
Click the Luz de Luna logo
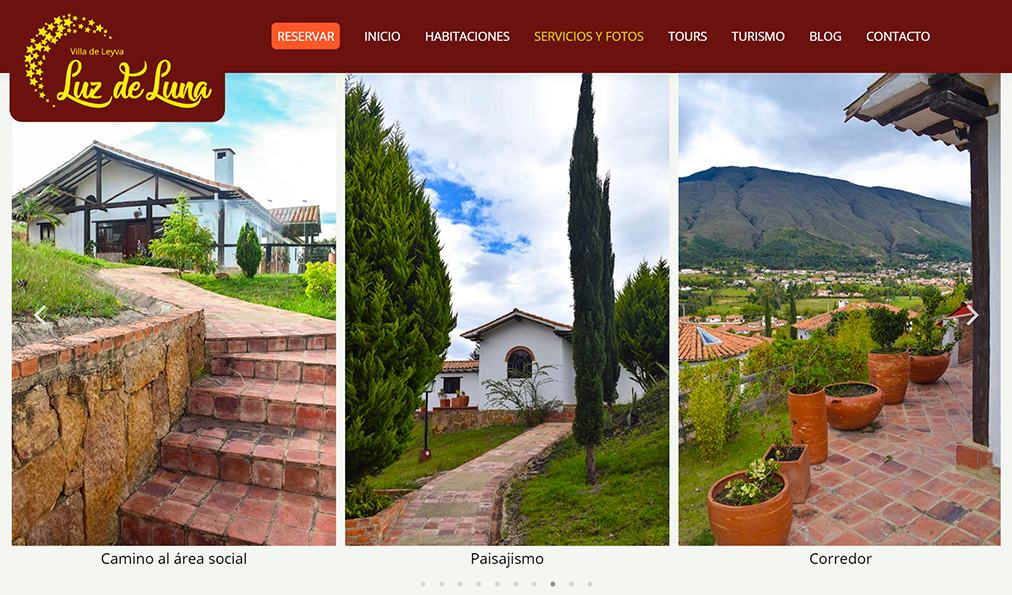pos(117,62)
